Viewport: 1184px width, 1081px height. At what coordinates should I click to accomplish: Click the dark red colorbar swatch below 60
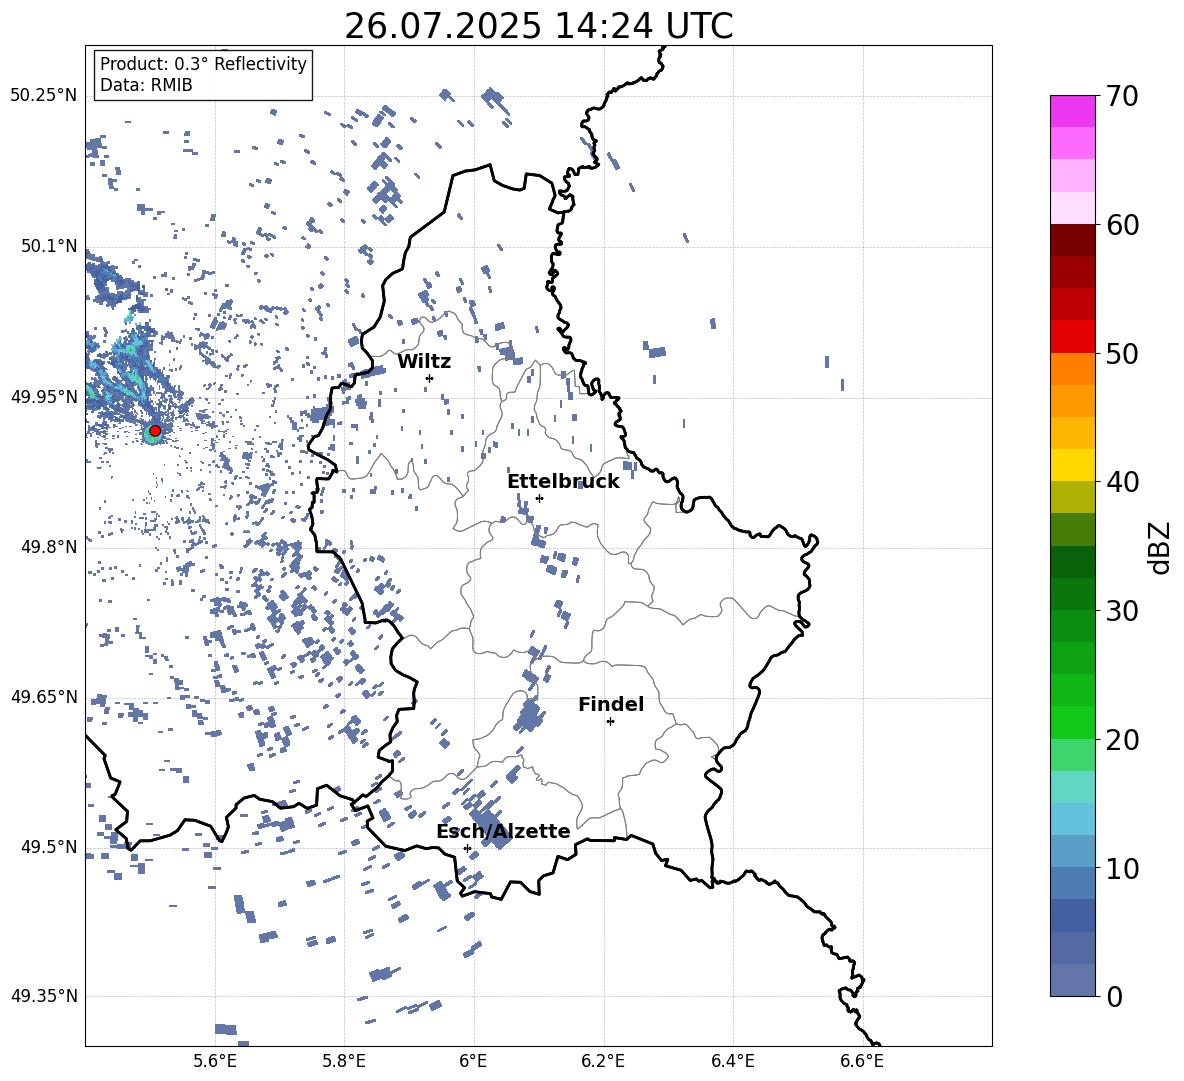[1073, 240]
